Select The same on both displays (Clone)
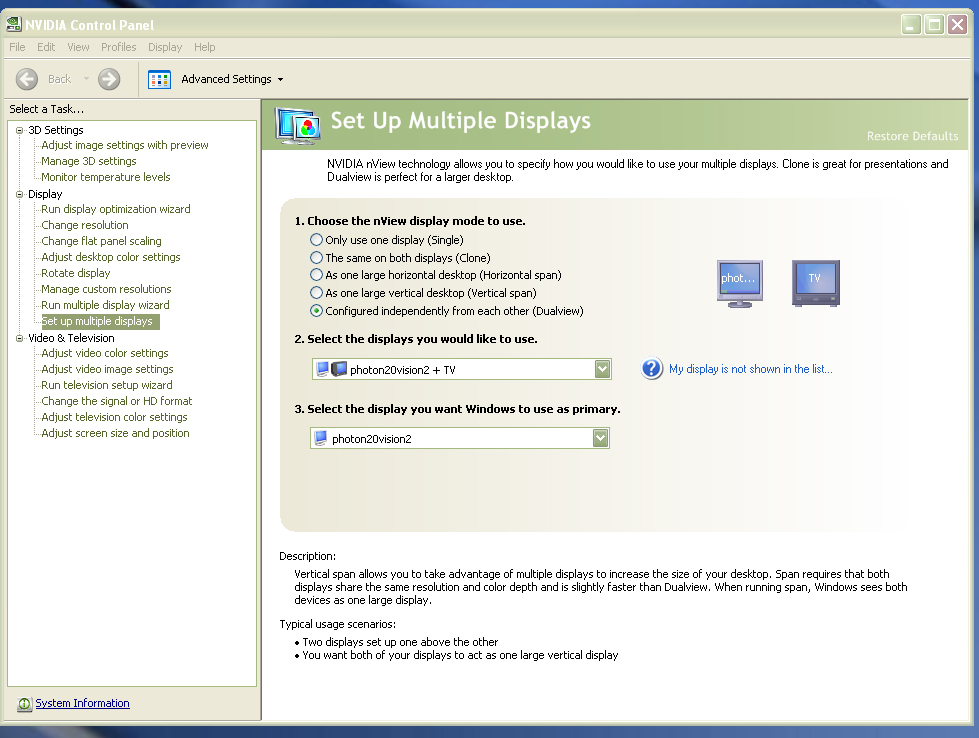The image size is (979, 738). coord(317,257)
